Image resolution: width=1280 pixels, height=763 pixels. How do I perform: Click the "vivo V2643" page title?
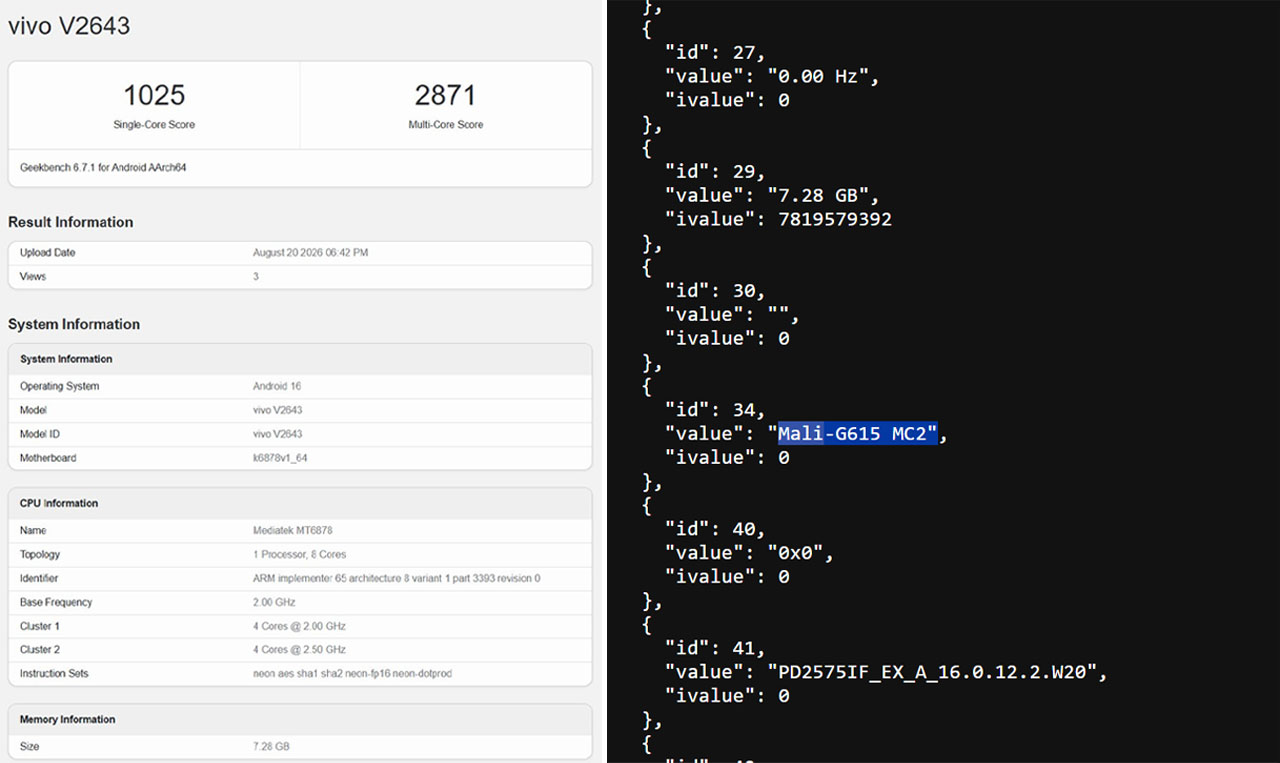click(69, 26)
